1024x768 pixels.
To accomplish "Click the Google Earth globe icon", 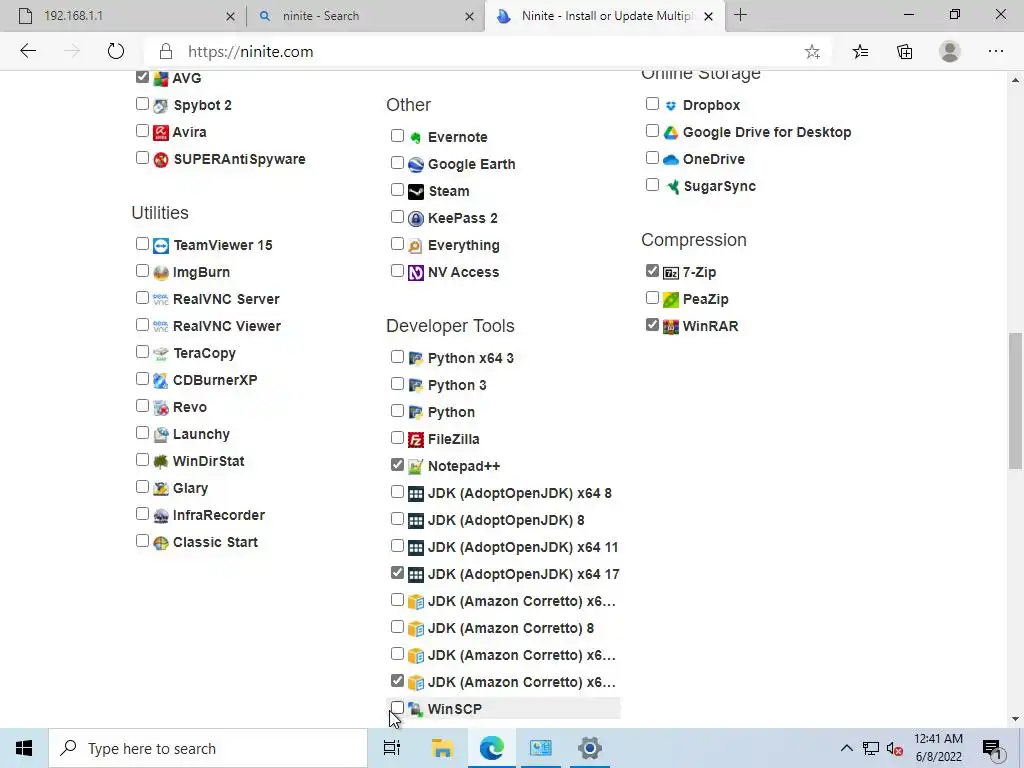I will pyautogui.click(x=416, y=165).
